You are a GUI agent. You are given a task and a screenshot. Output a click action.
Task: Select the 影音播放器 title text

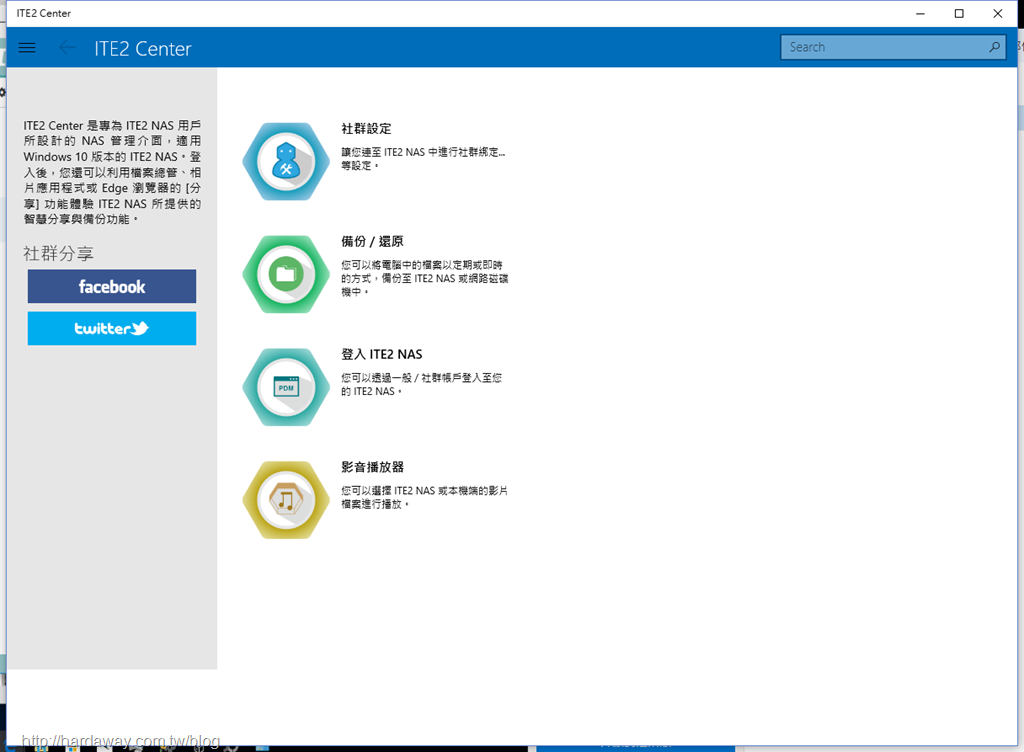[x=372, y=467]
